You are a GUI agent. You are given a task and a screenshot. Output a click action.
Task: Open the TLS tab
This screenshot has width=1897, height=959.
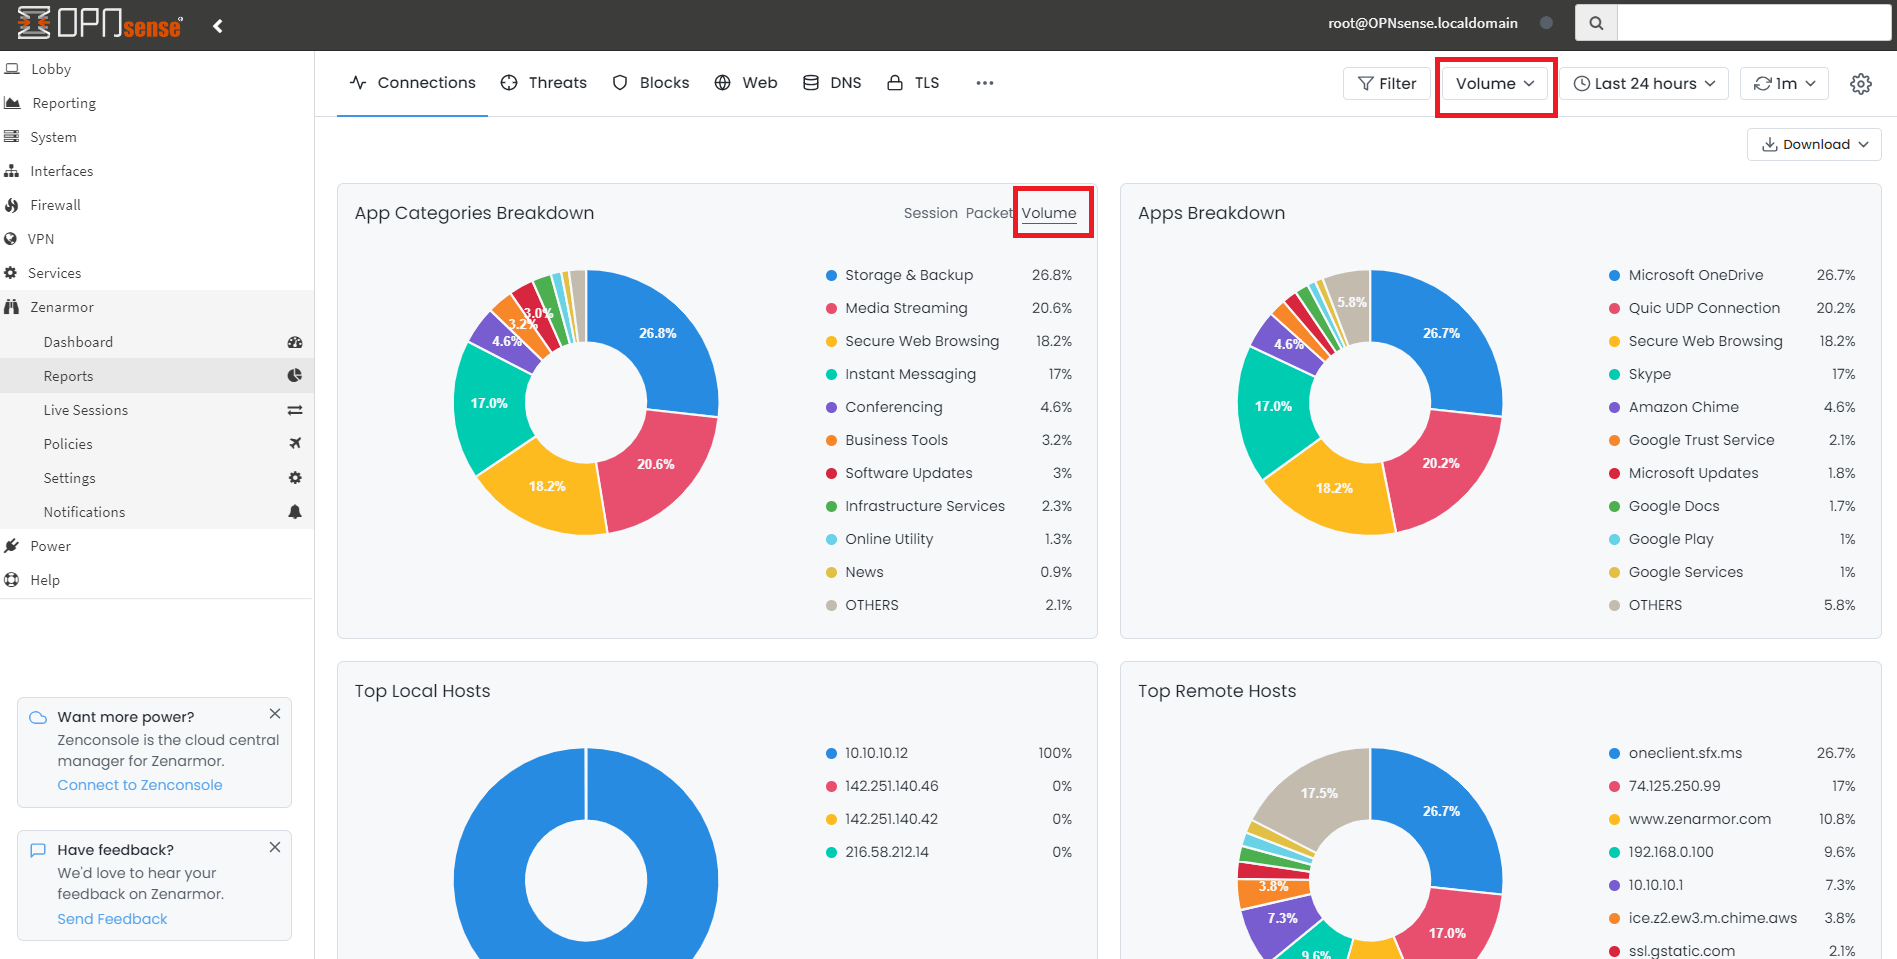(x=913, y=83)
